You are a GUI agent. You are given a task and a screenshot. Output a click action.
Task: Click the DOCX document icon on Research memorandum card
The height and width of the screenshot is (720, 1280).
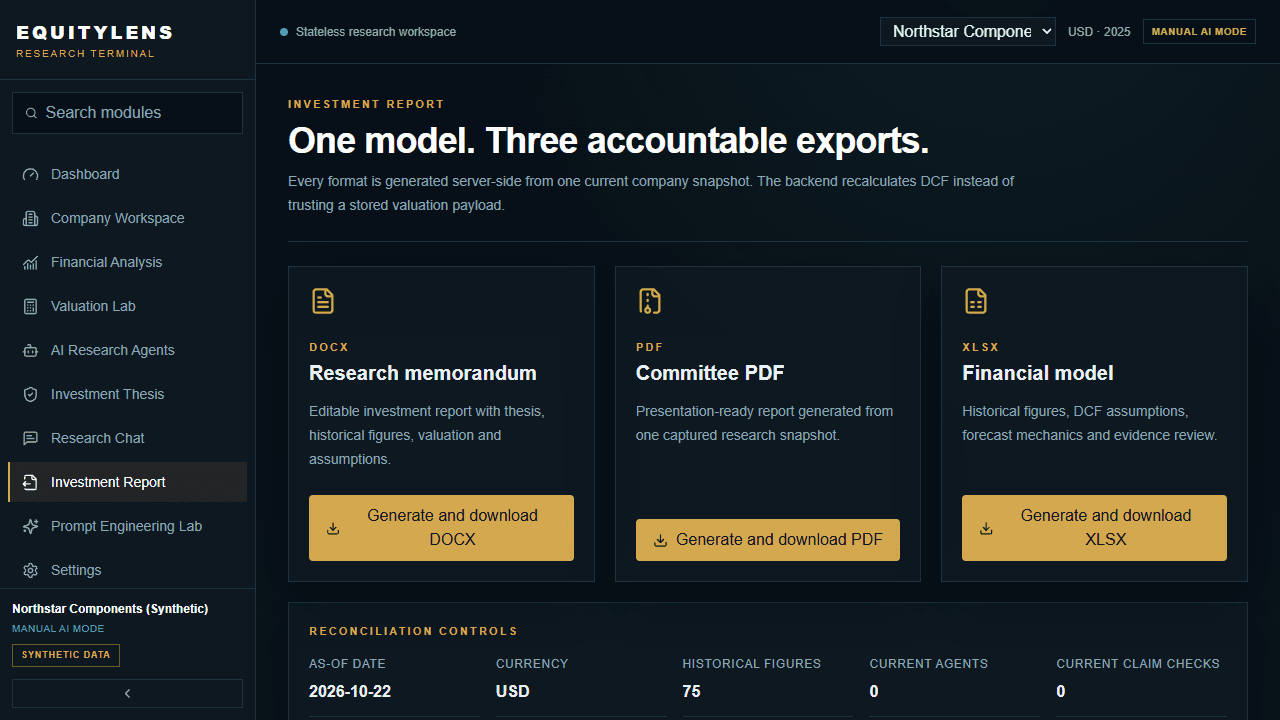point(322,301)
